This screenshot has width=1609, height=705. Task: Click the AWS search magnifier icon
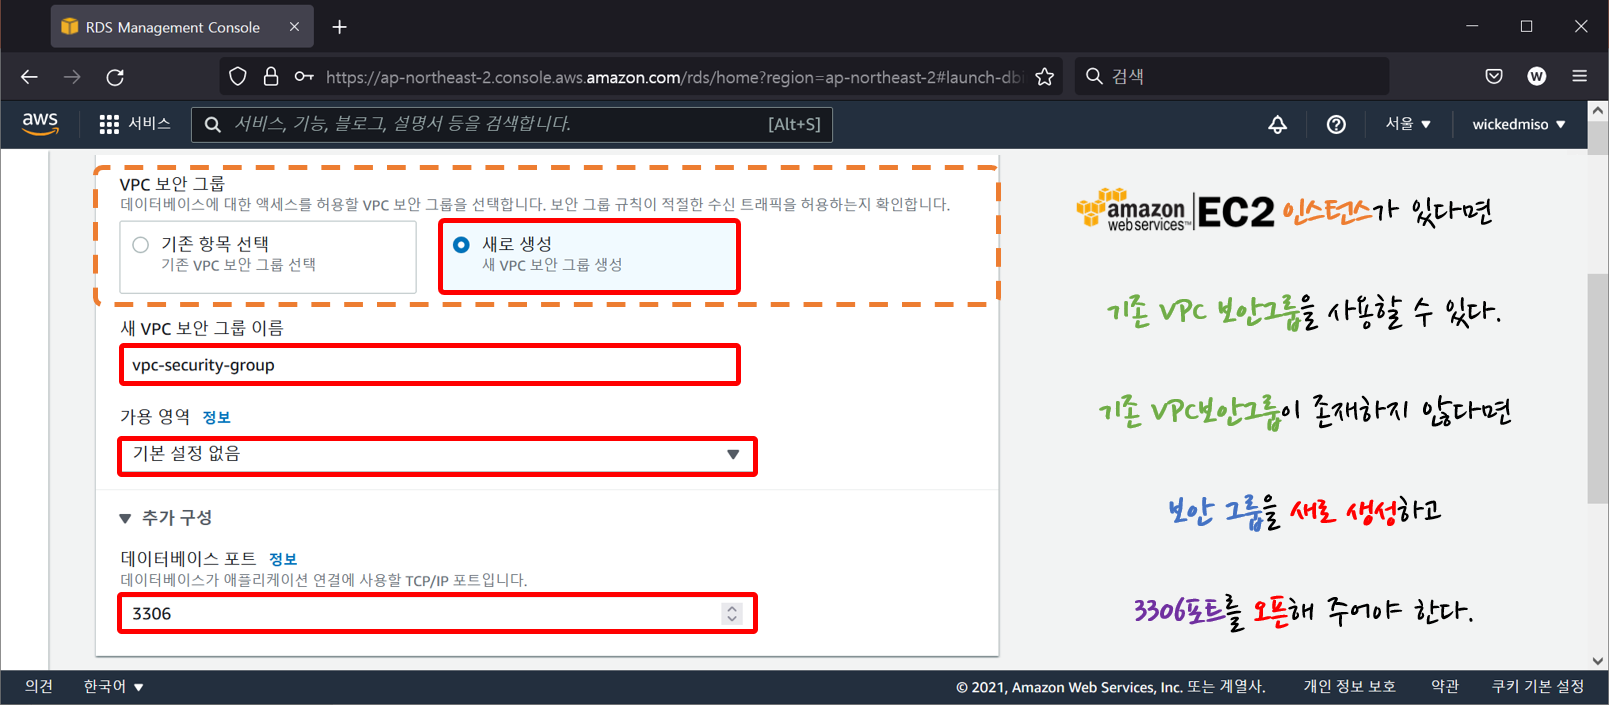pyautogui.click(x=212, y=124)
